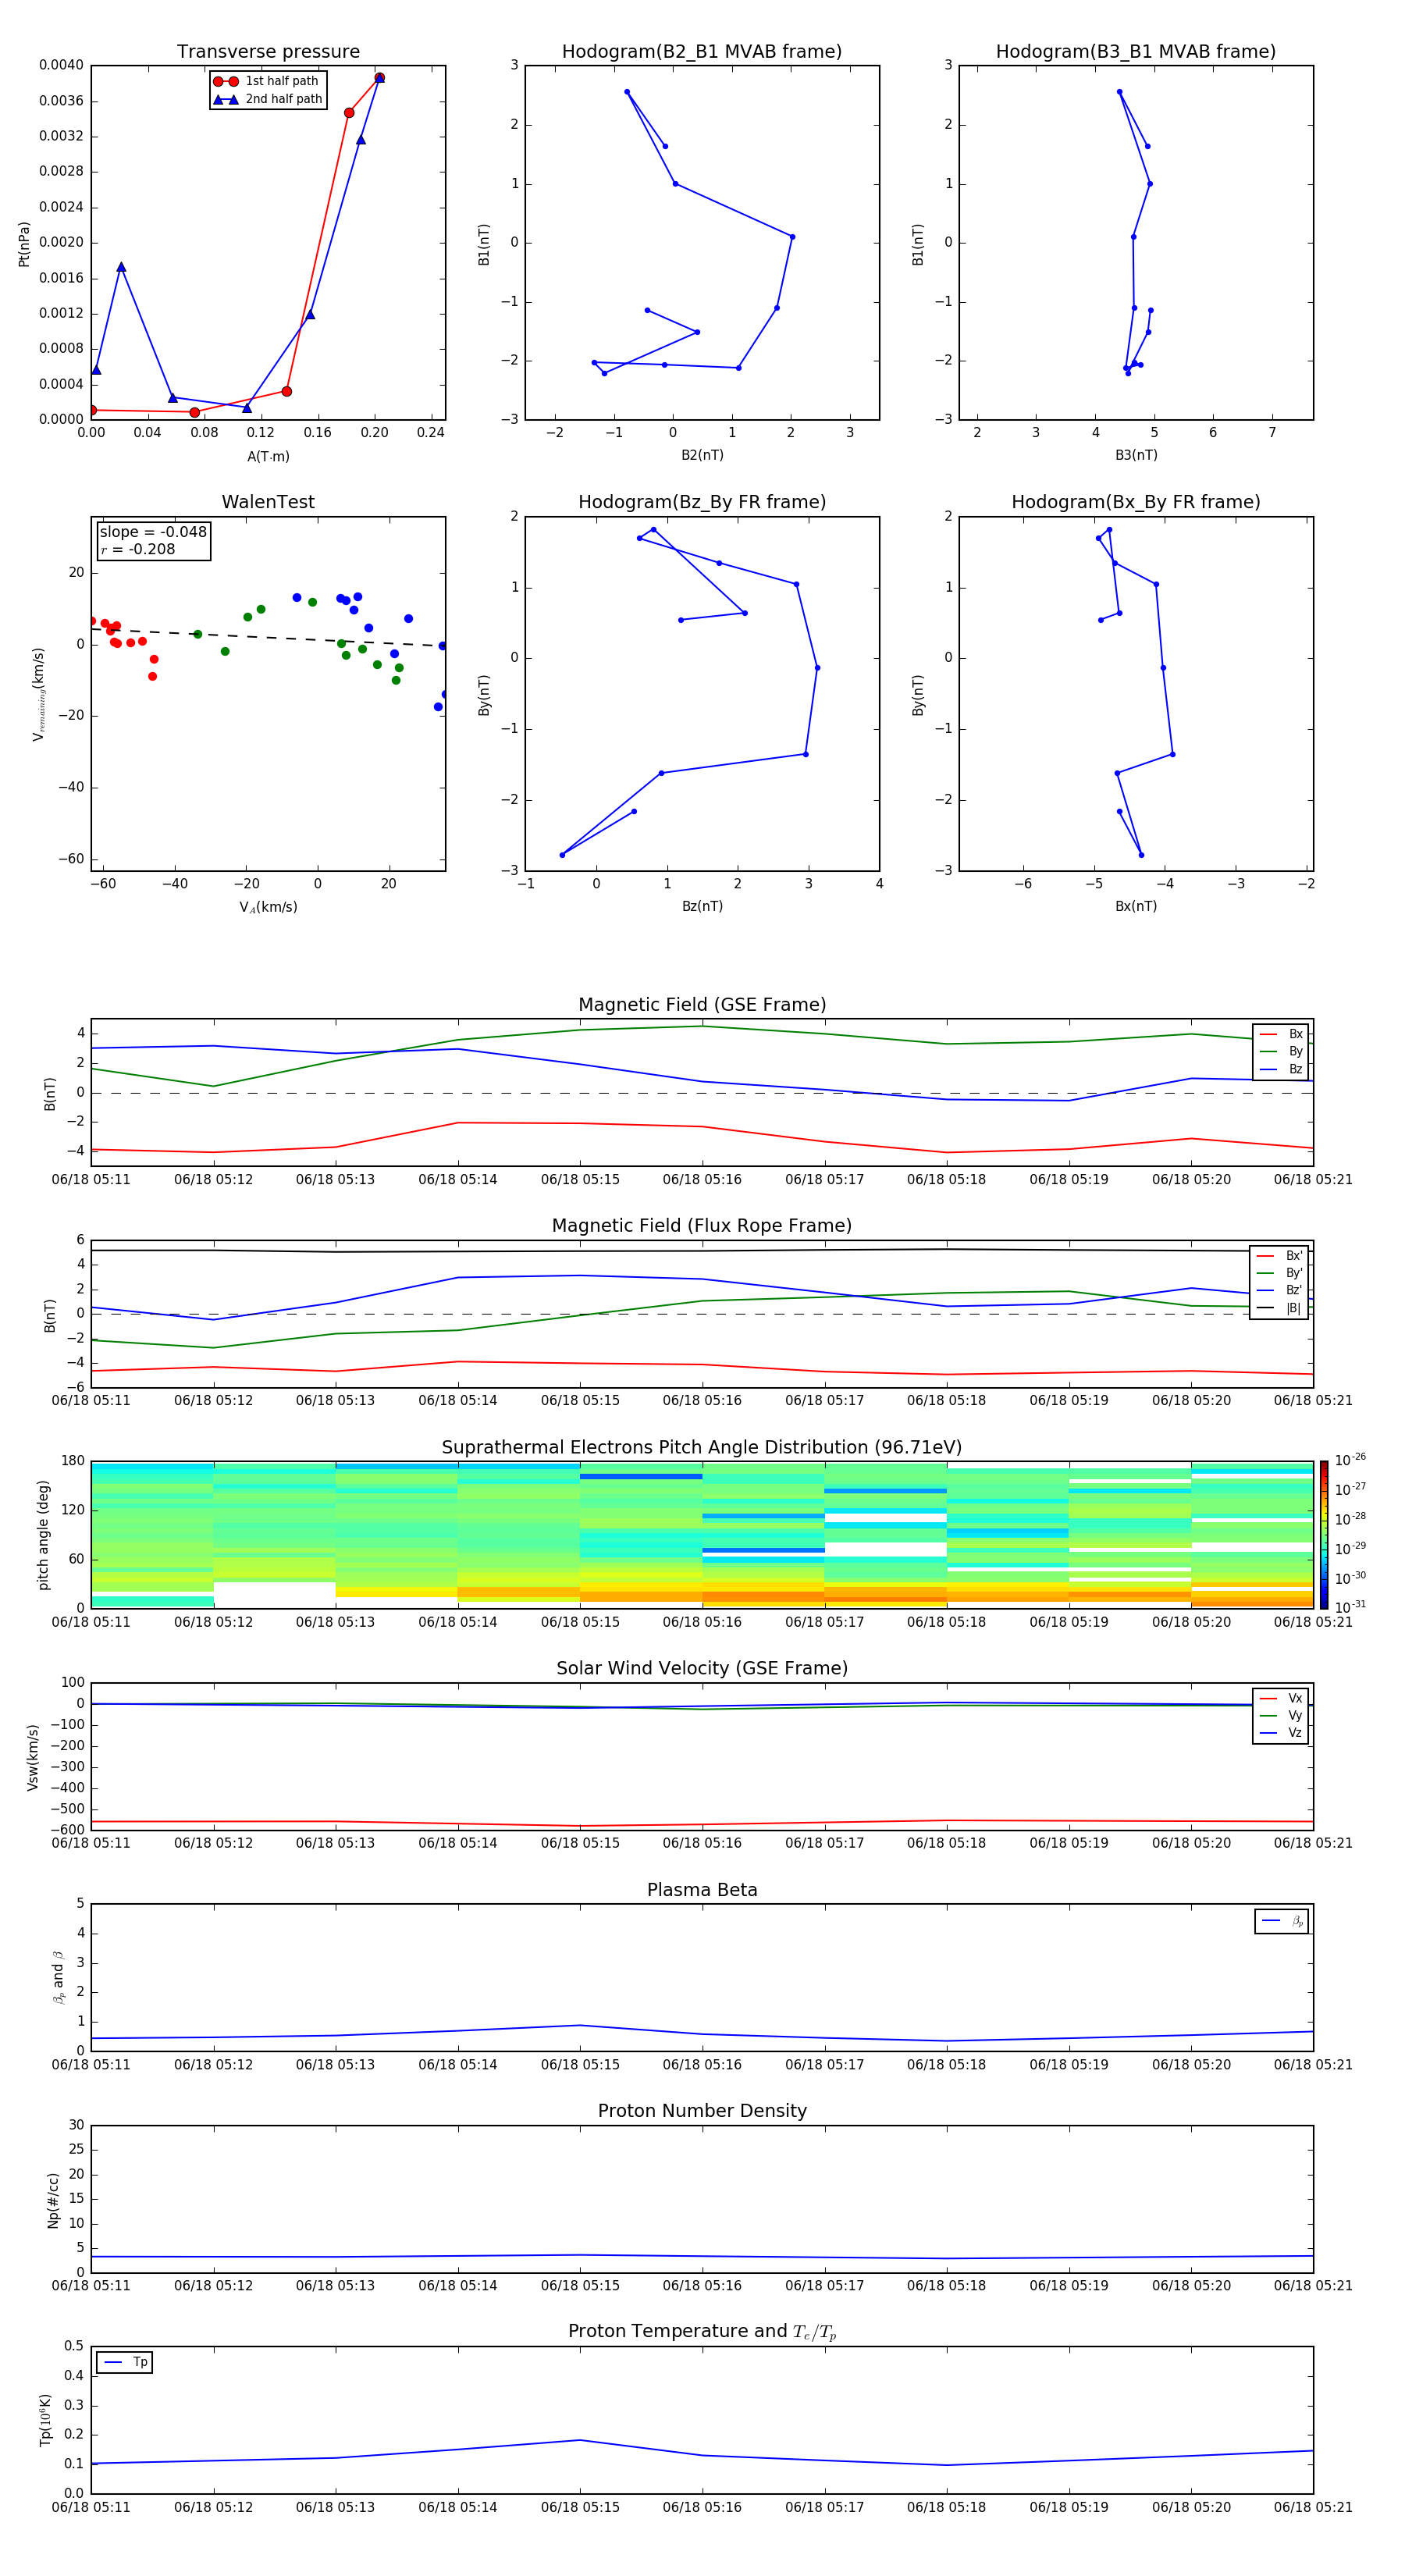Viewport: 1405px width, 2576px height.
Task: Click the blue triangle peak near 0.0017 nPa
Action: point(121,267)
